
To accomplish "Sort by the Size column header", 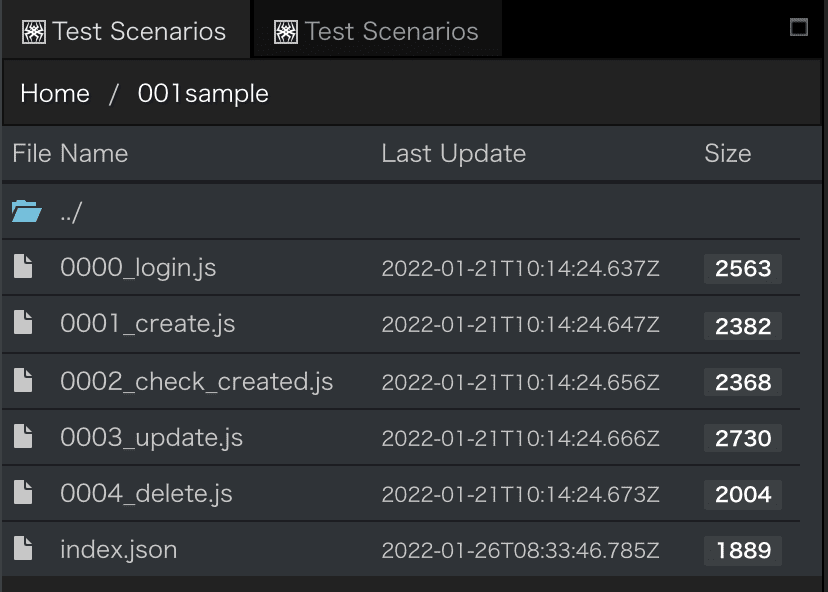I will (728, 154).
